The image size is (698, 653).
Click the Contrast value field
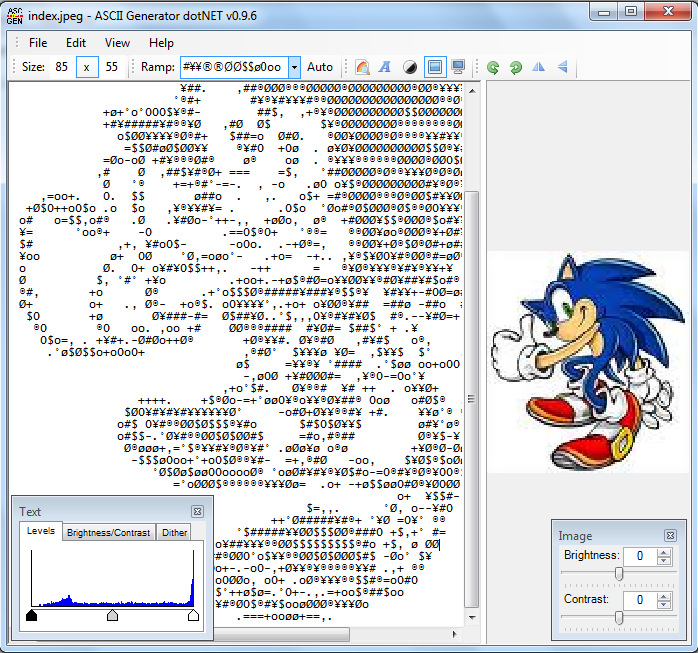[x=640, y=600]
